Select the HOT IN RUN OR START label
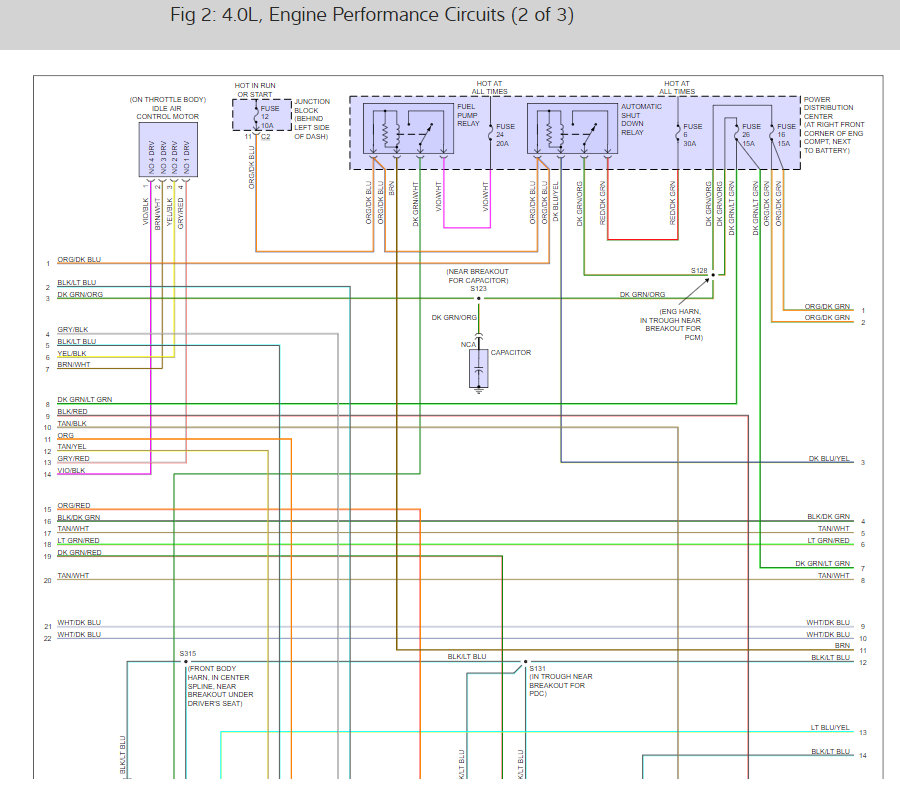 pyautogui.click(x=255, y=90)
